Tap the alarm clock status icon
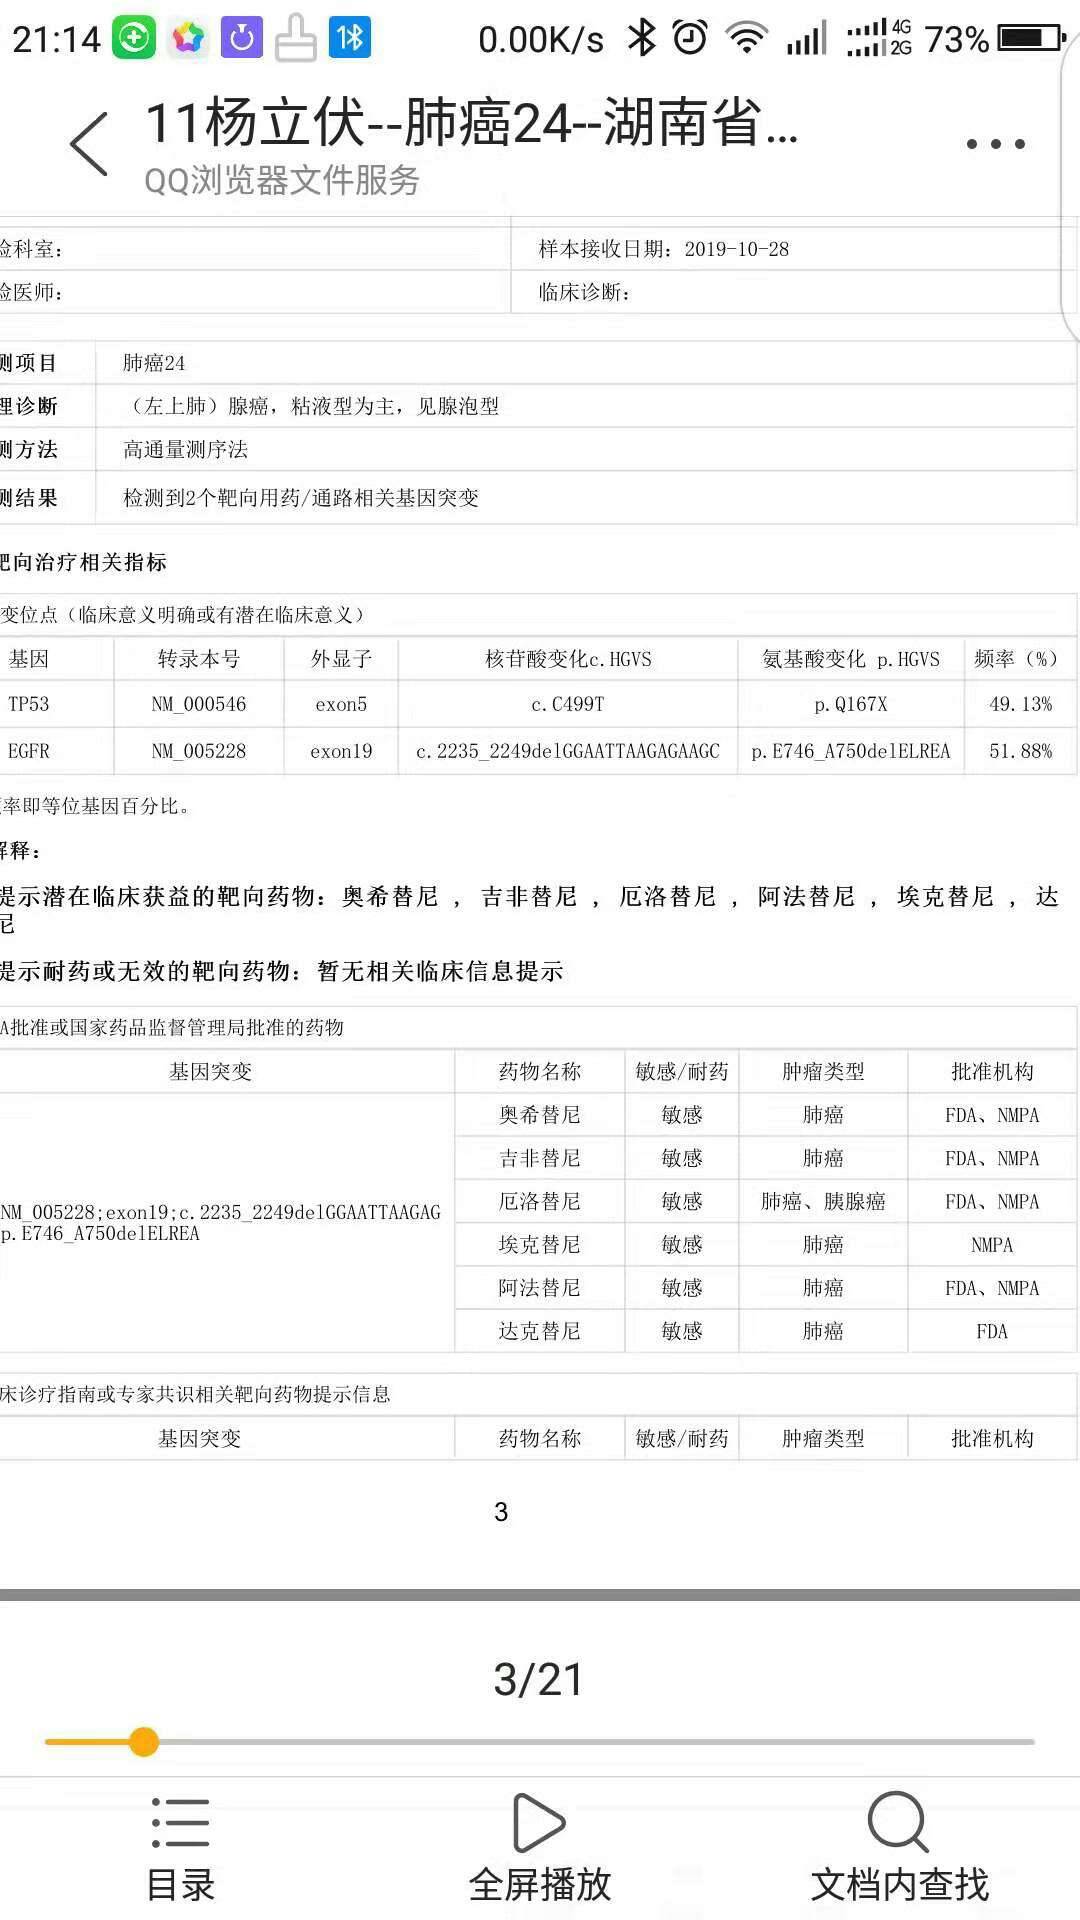The height and width of the screenshot is (1920, 1080). [690, 39]
